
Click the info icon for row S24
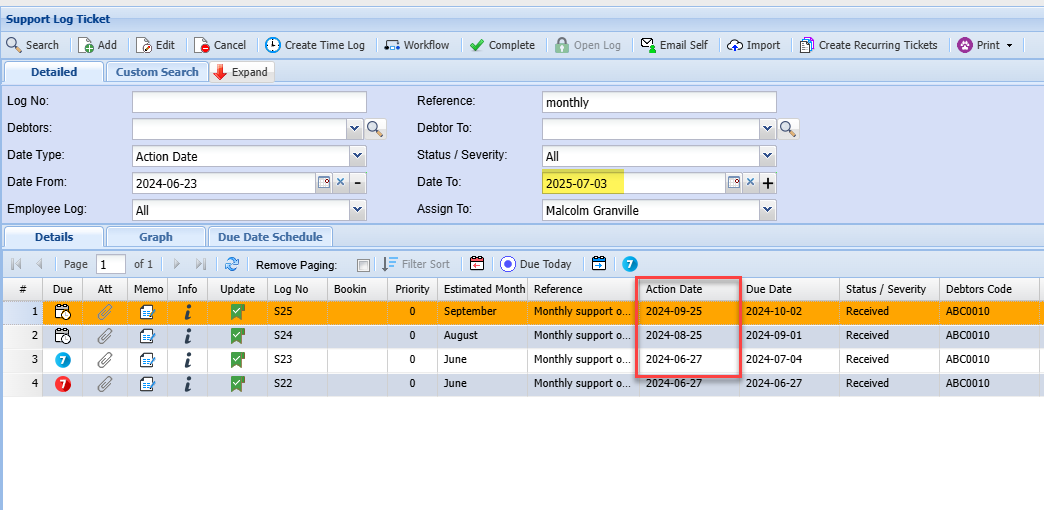(188, 335)
